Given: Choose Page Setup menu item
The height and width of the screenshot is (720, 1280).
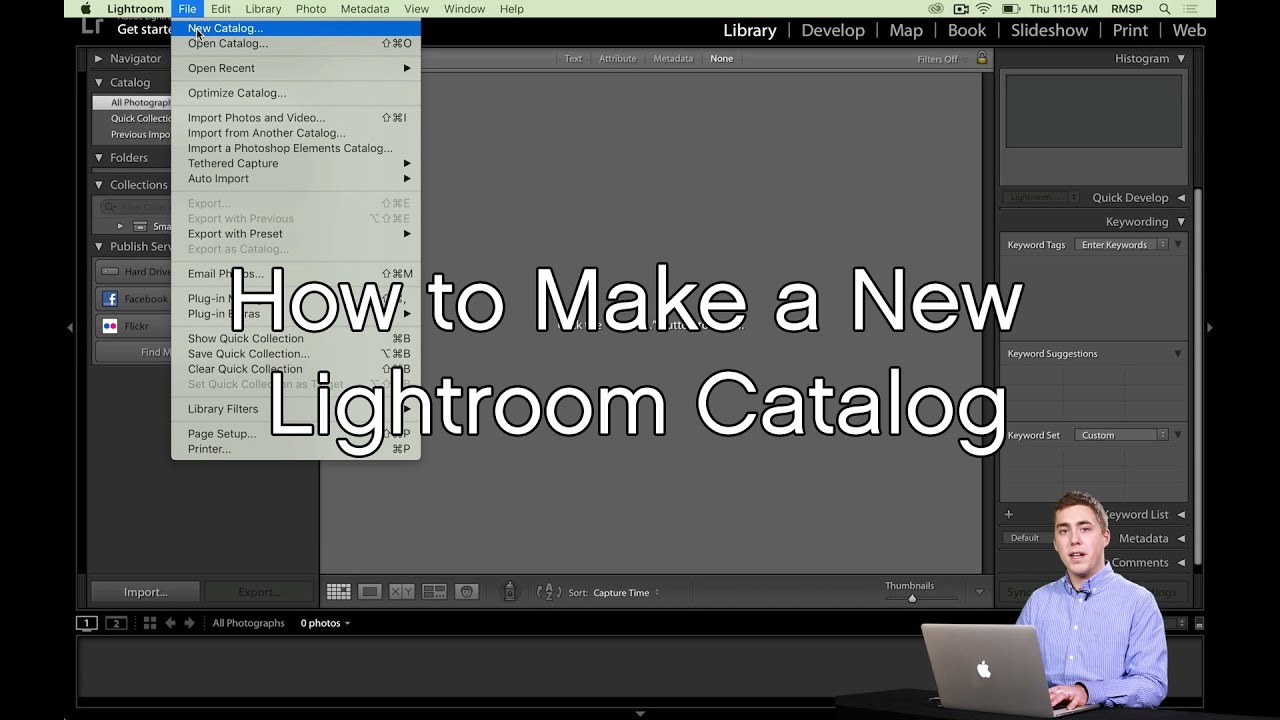Looking at the screenshot, I should (296, 434).
